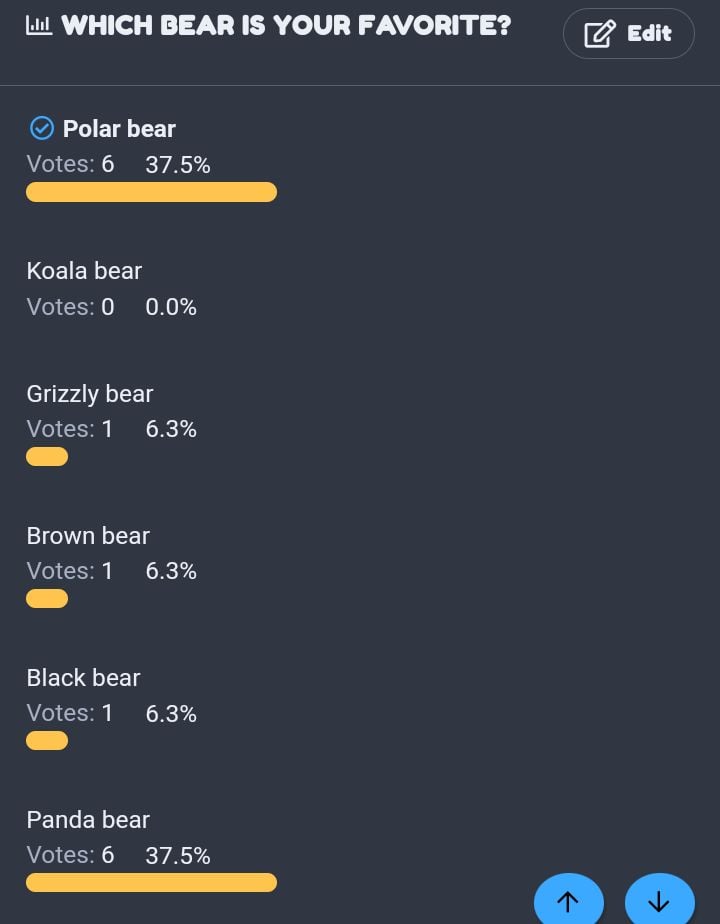
Task: Select the Polar bear option
Action: [x=119, y=128]
